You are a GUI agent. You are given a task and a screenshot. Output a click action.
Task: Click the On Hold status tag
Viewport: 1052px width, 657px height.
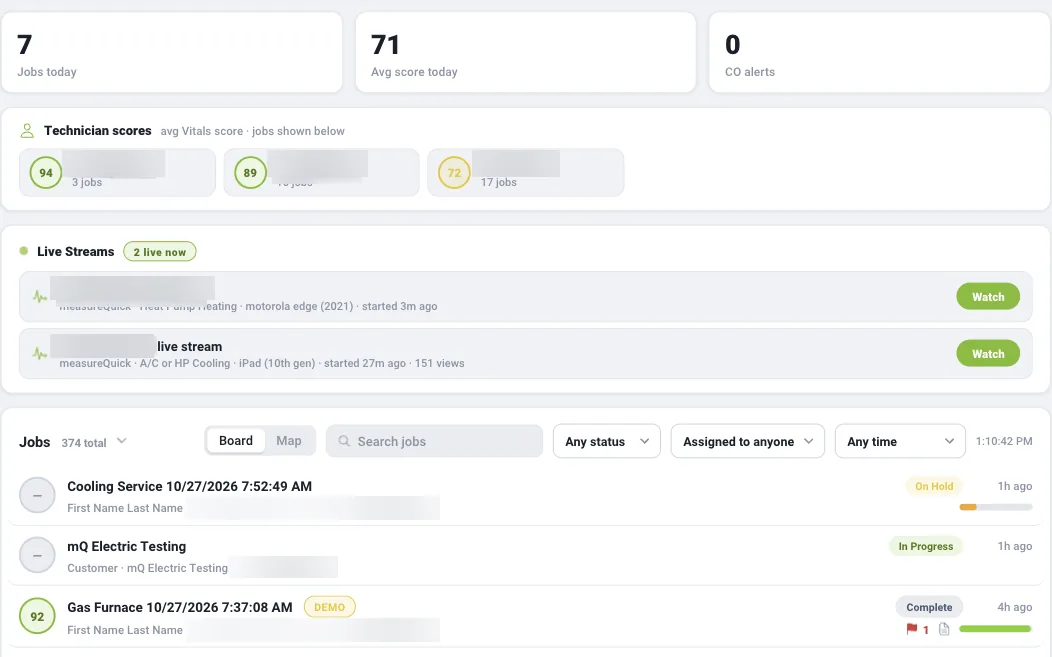pyautogui.click(x=934, y=486)
